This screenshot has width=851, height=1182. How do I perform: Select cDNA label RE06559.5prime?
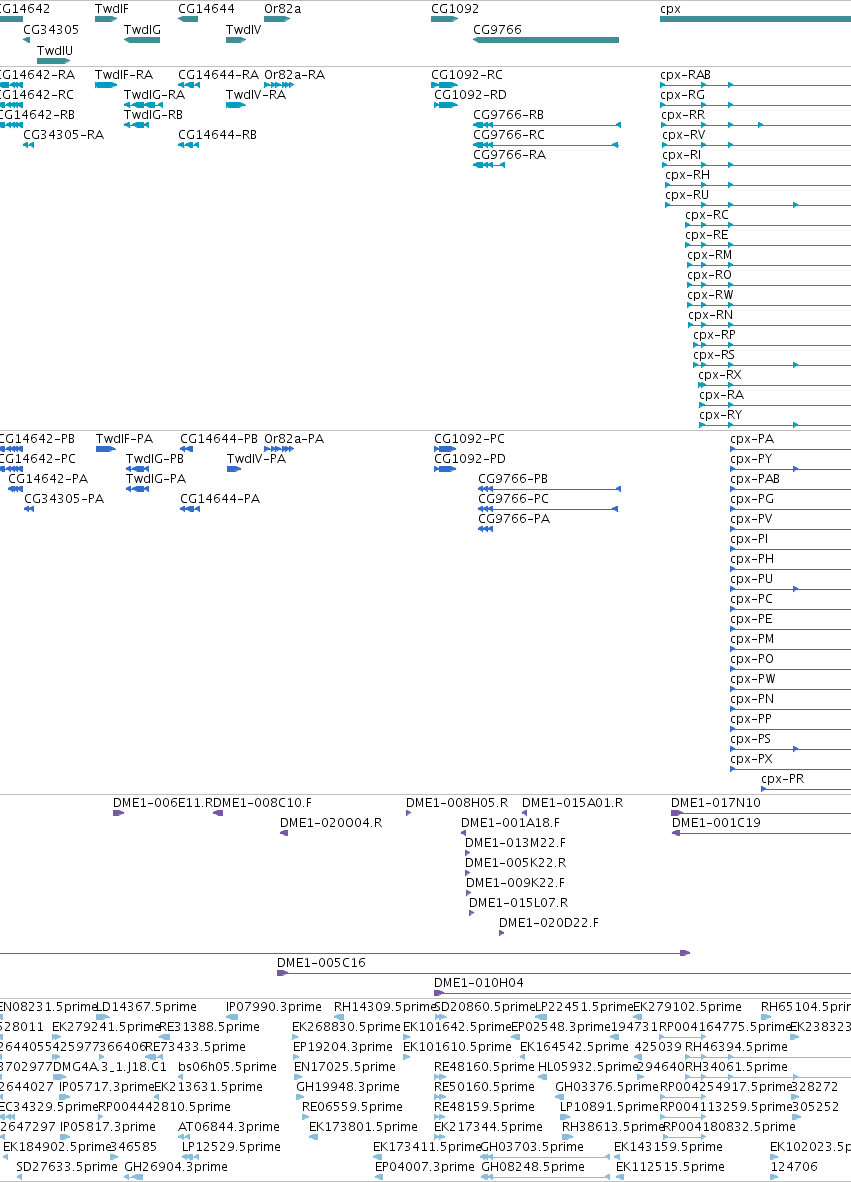tap(352, 1107)
